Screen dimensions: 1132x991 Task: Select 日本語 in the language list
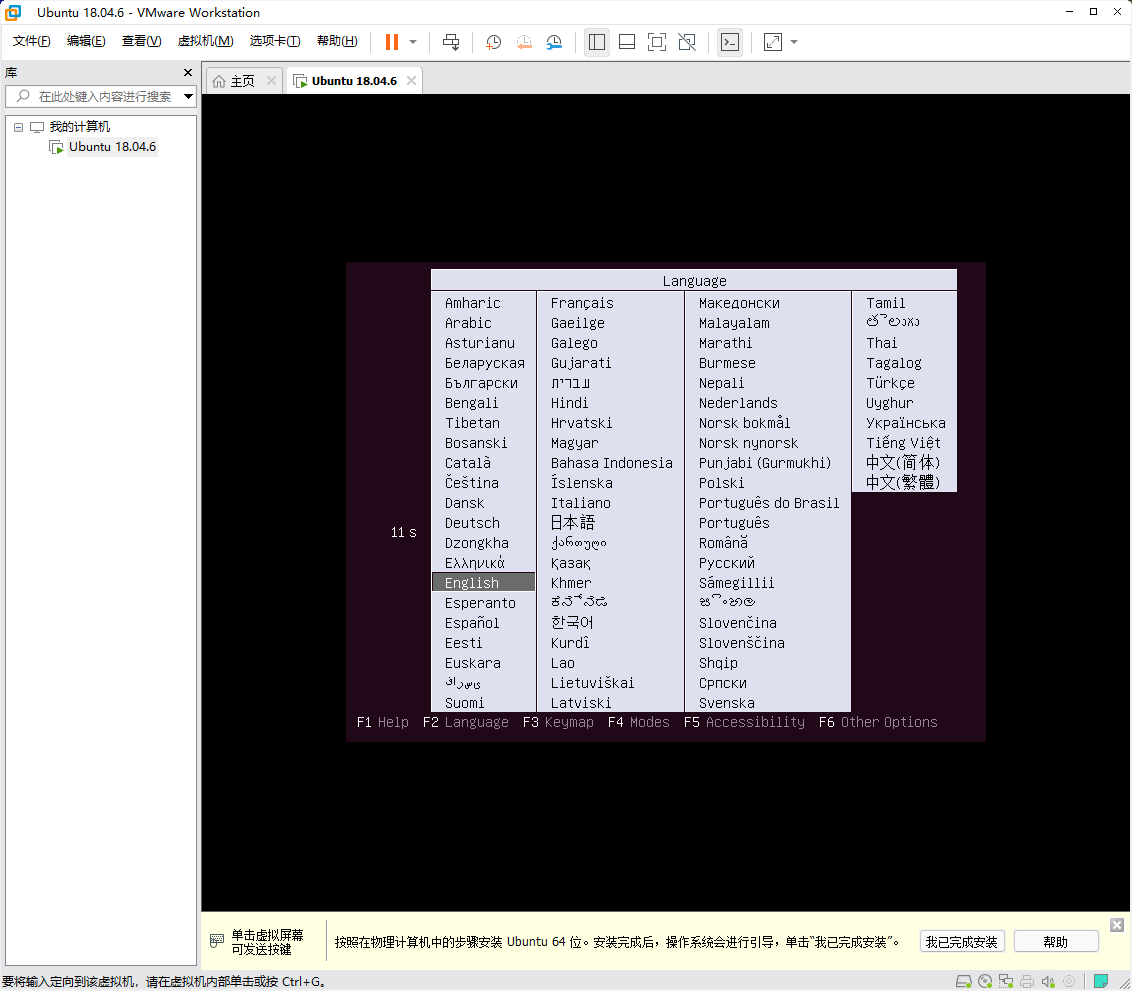coord(572,523)
